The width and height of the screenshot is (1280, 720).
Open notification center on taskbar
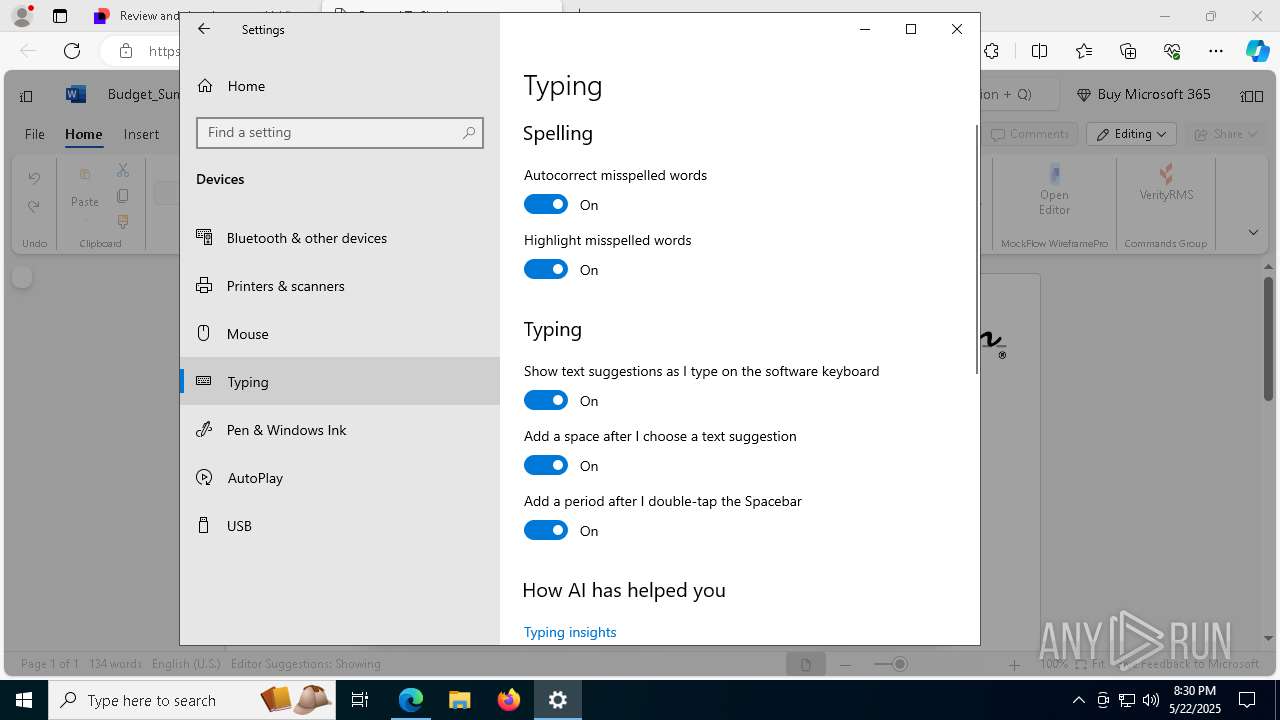pos(1247,700)
